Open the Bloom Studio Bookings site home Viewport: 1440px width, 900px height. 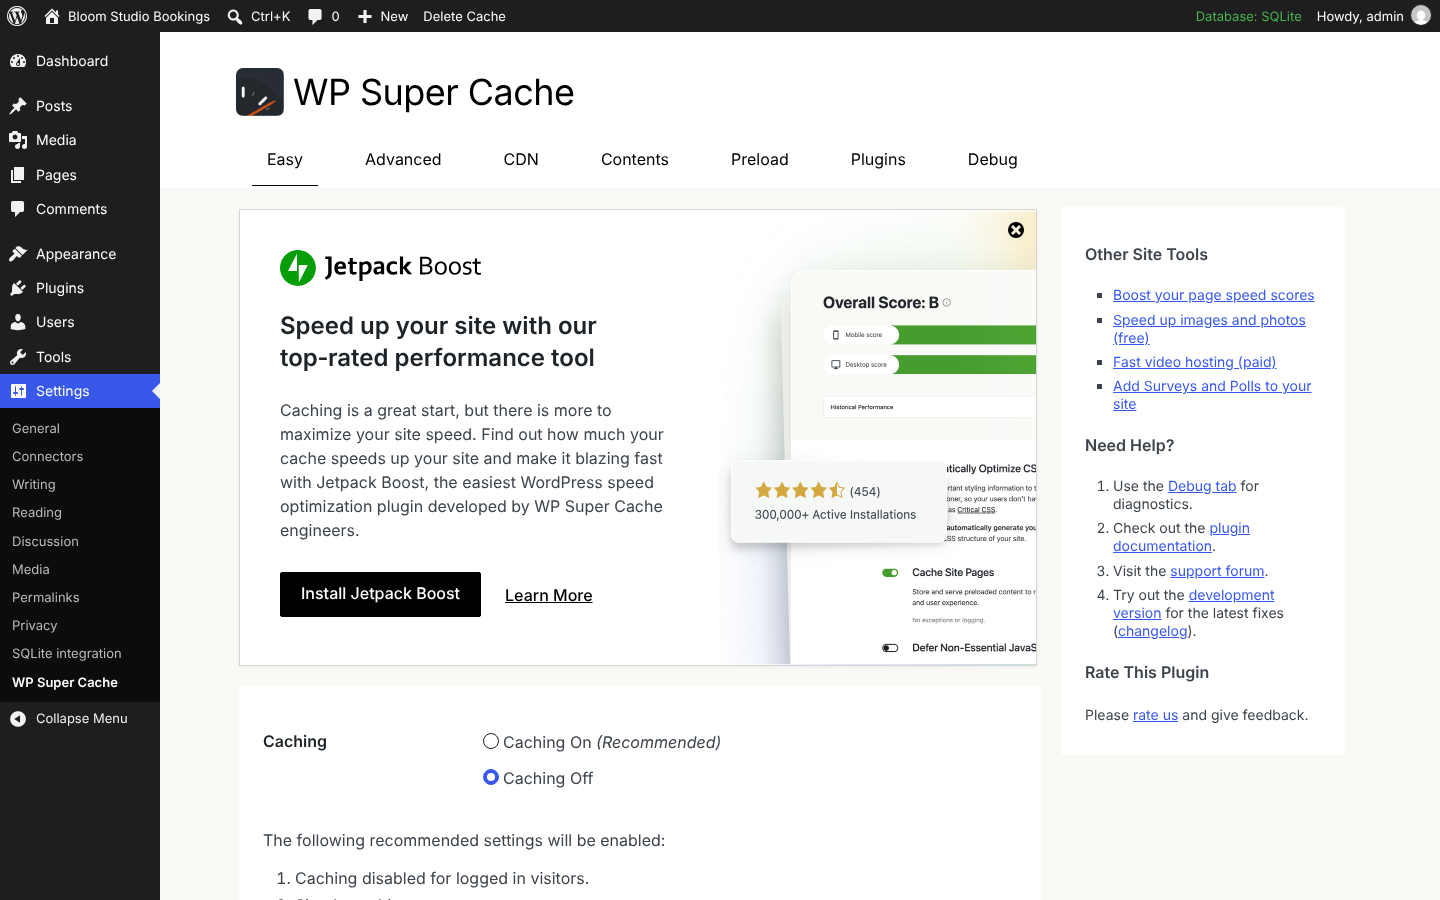pos(127,16)
